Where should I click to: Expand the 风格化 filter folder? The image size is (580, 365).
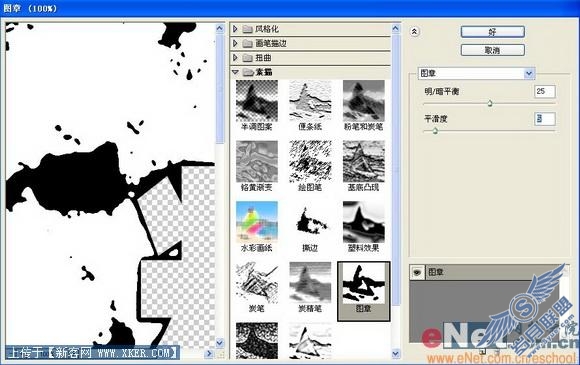235,29
